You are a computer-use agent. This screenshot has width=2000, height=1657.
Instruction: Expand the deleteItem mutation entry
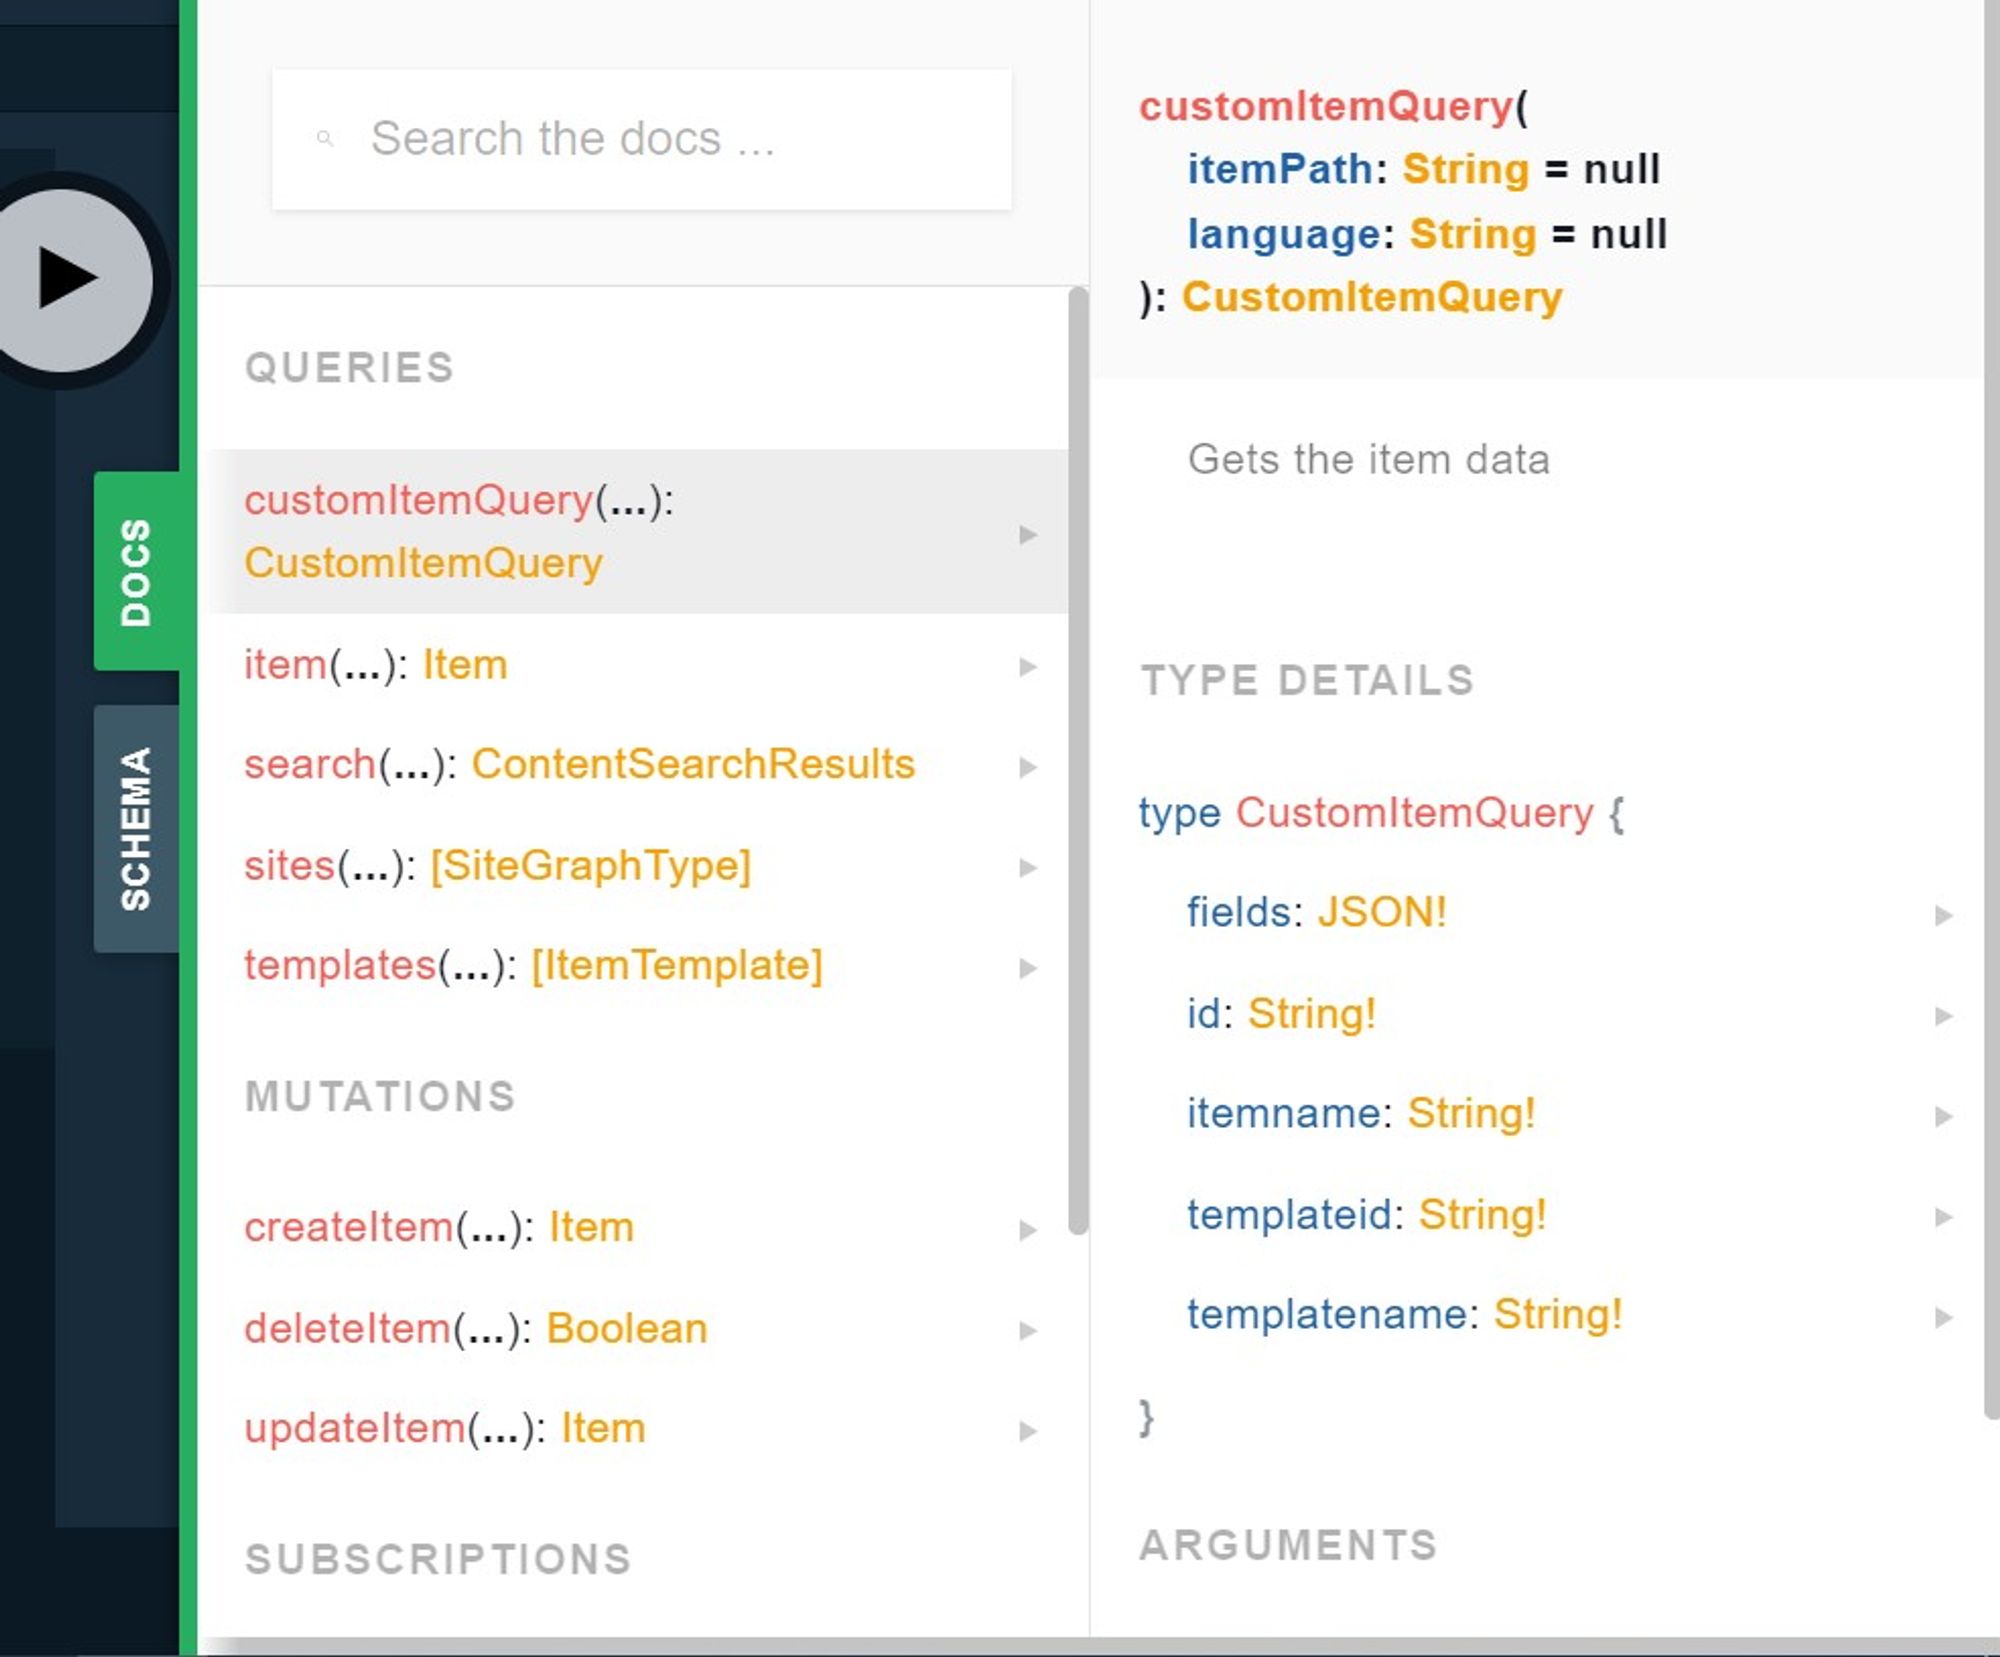[1028, 1330]
